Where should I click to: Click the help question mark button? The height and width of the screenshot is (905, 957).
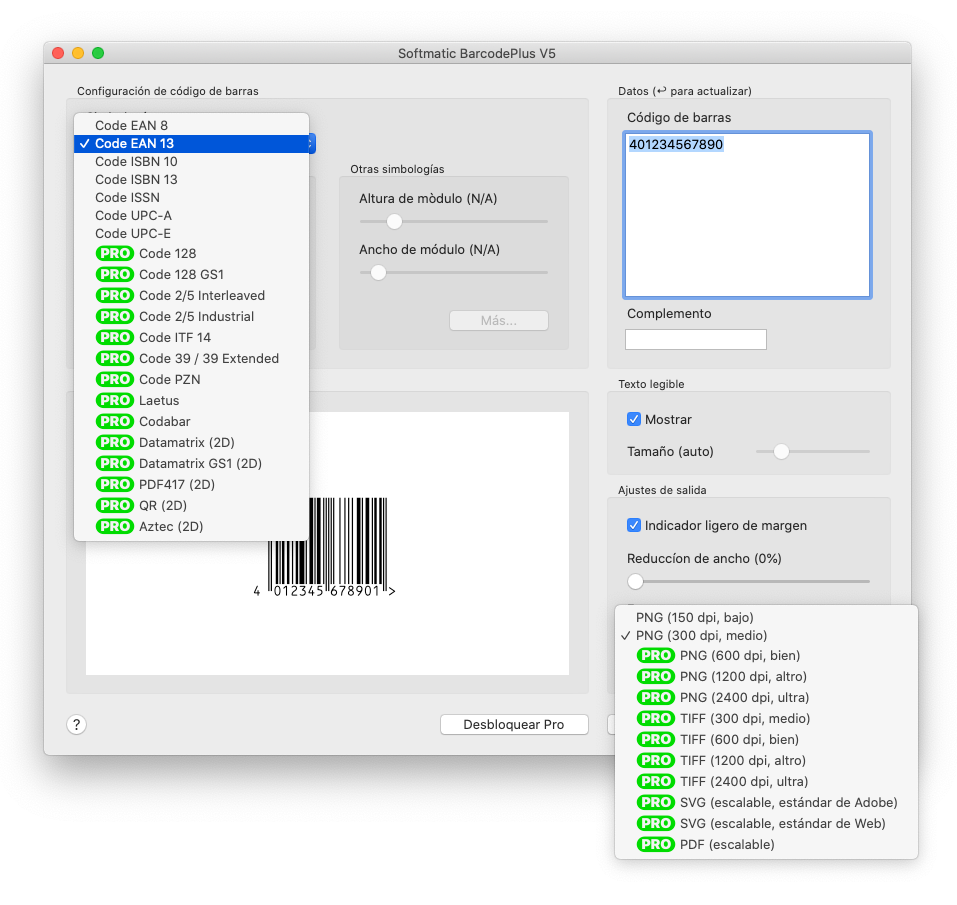click(77, 725)
